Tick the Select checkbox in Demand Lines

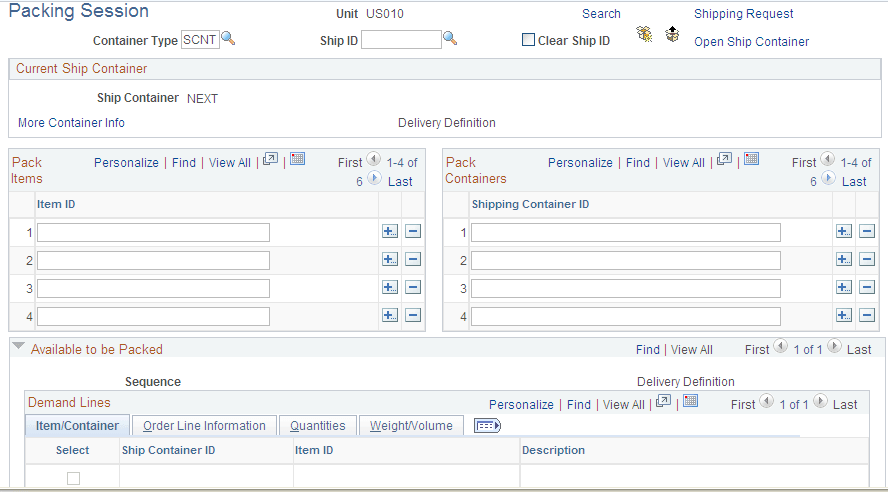click(x=74, y=478)
